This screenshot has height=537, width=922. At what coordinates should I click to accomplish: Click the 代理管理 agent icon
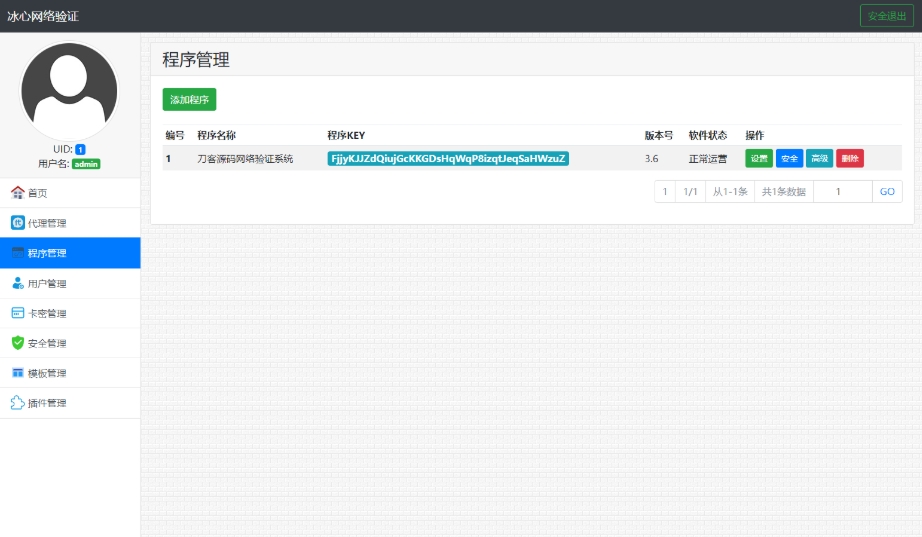click(x=17, y=223)
